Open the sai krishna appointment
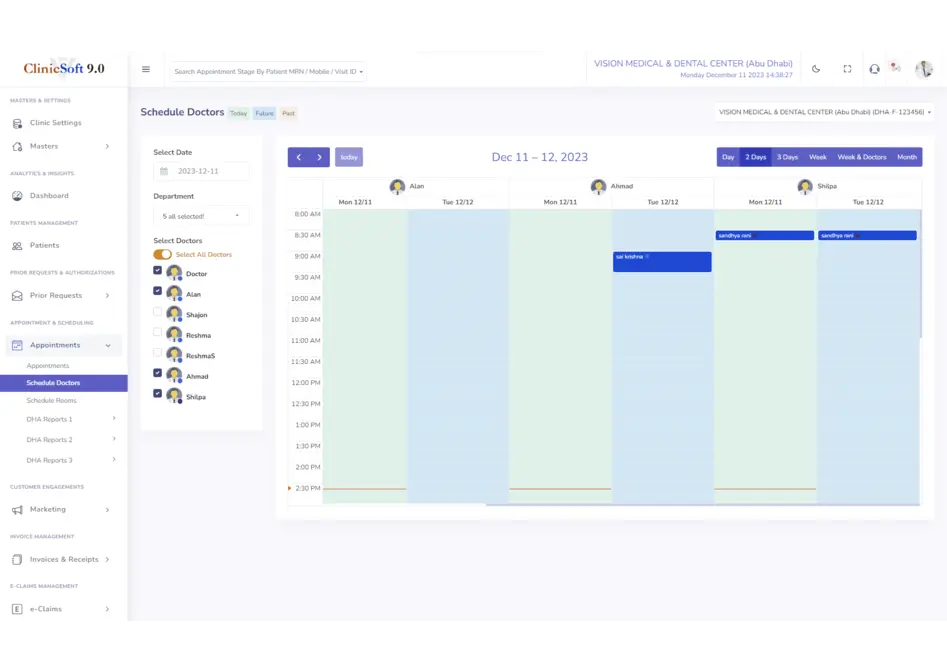This screenshot has height=672, width=947. [662, 261]
